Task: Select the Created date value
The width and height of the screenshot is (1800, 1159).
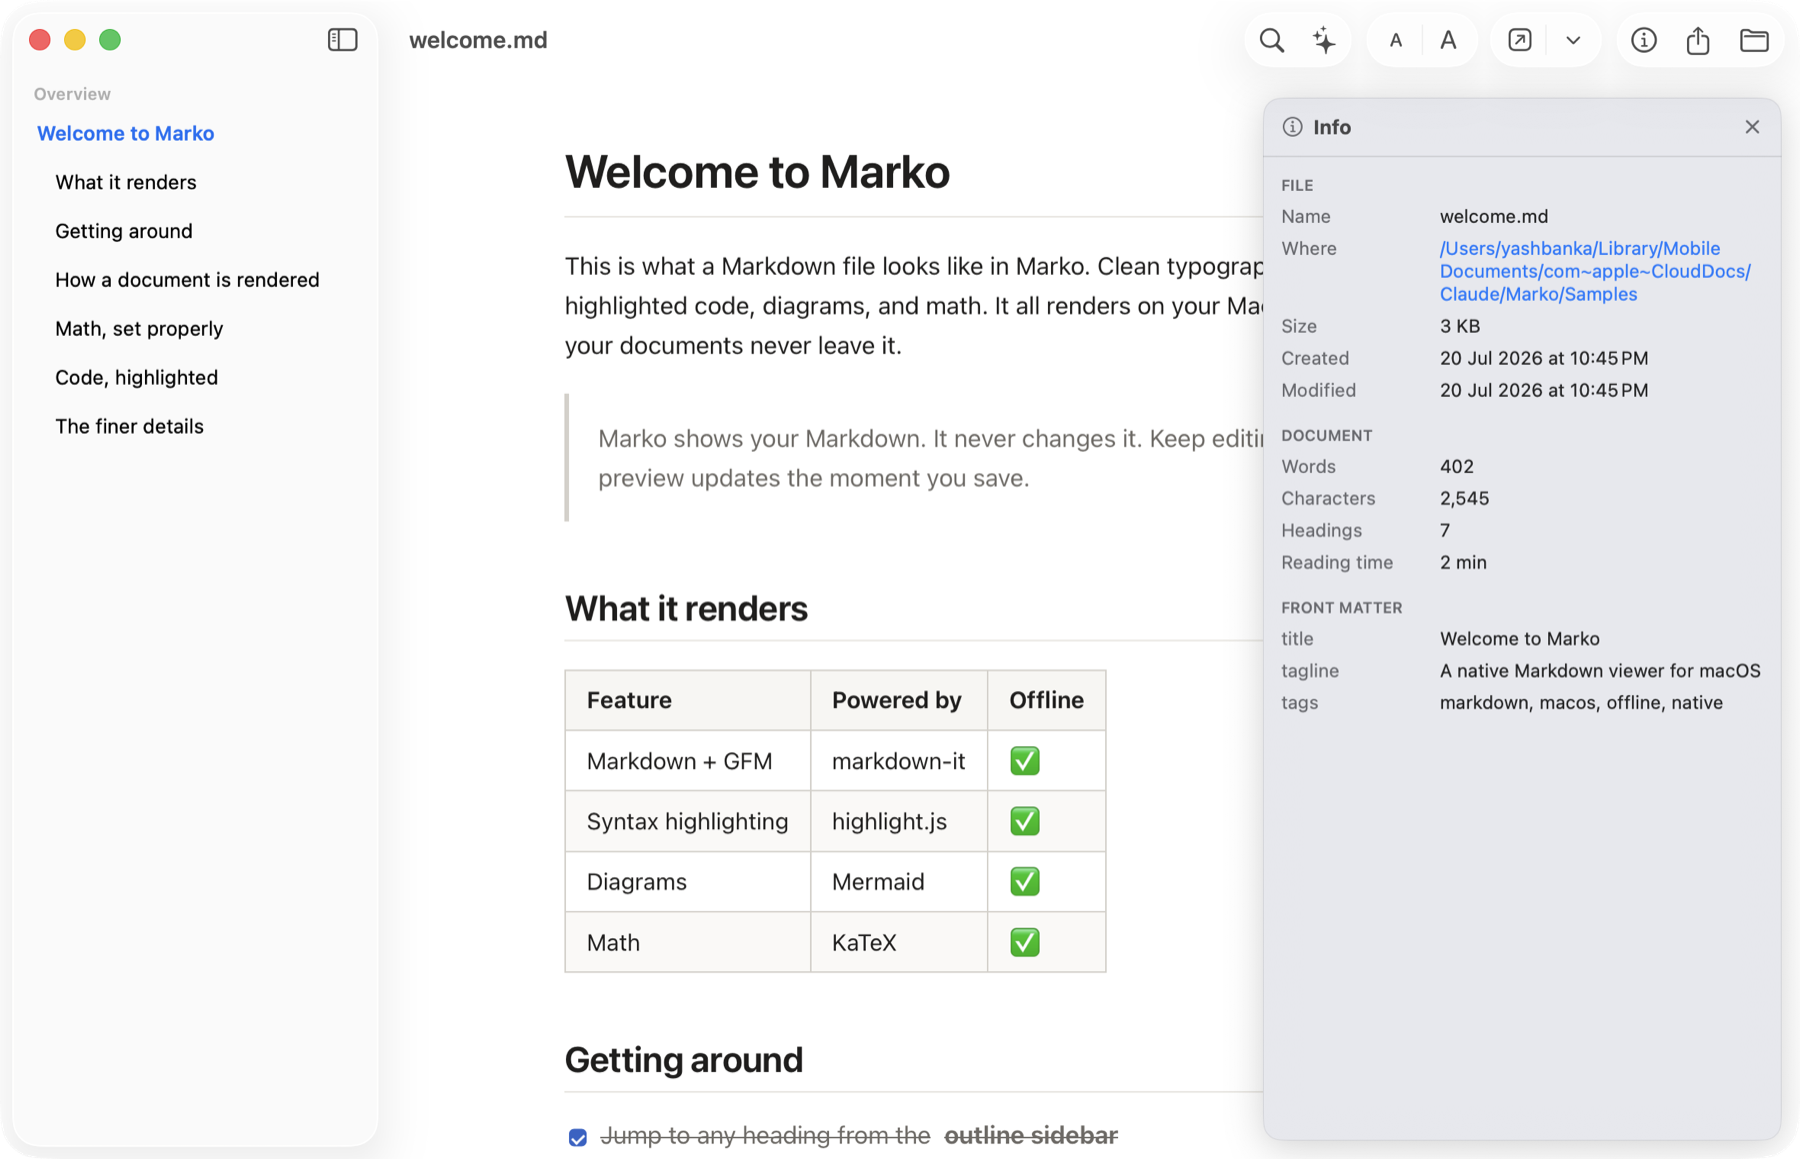Action: [1544, 358]
